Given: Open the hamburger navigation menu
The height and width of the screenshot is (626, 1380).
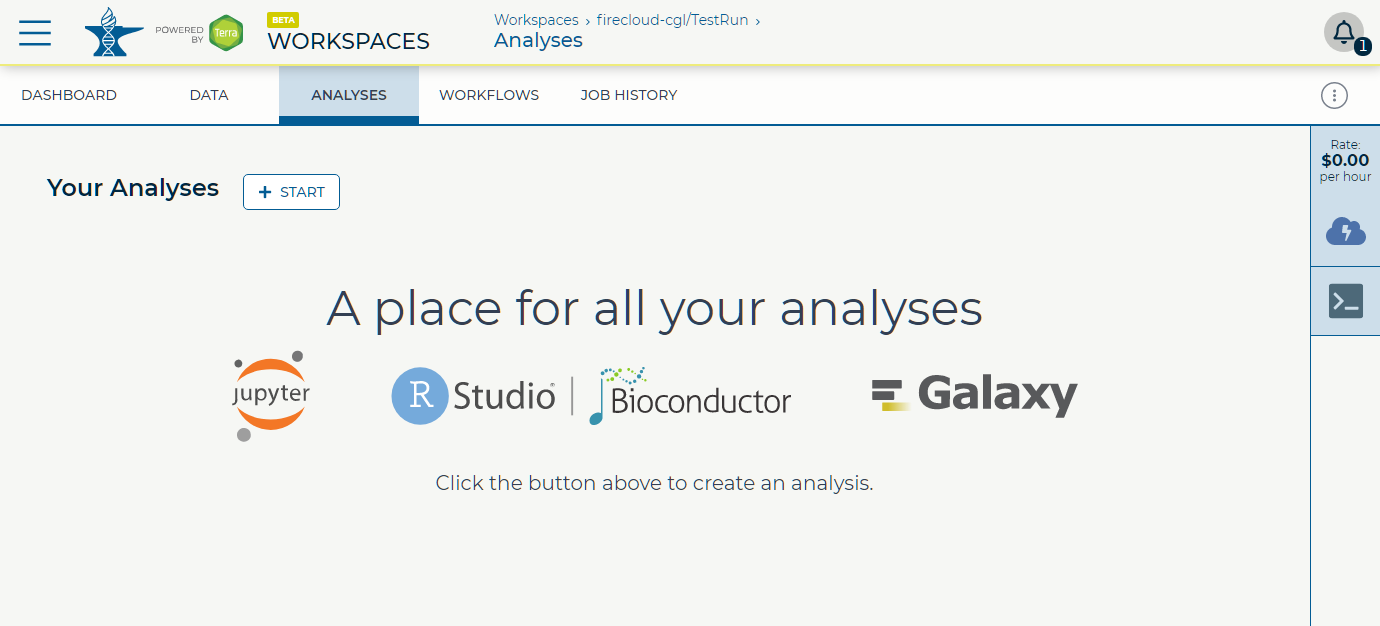Looking at the screenshot, I should tap(35, 32).
